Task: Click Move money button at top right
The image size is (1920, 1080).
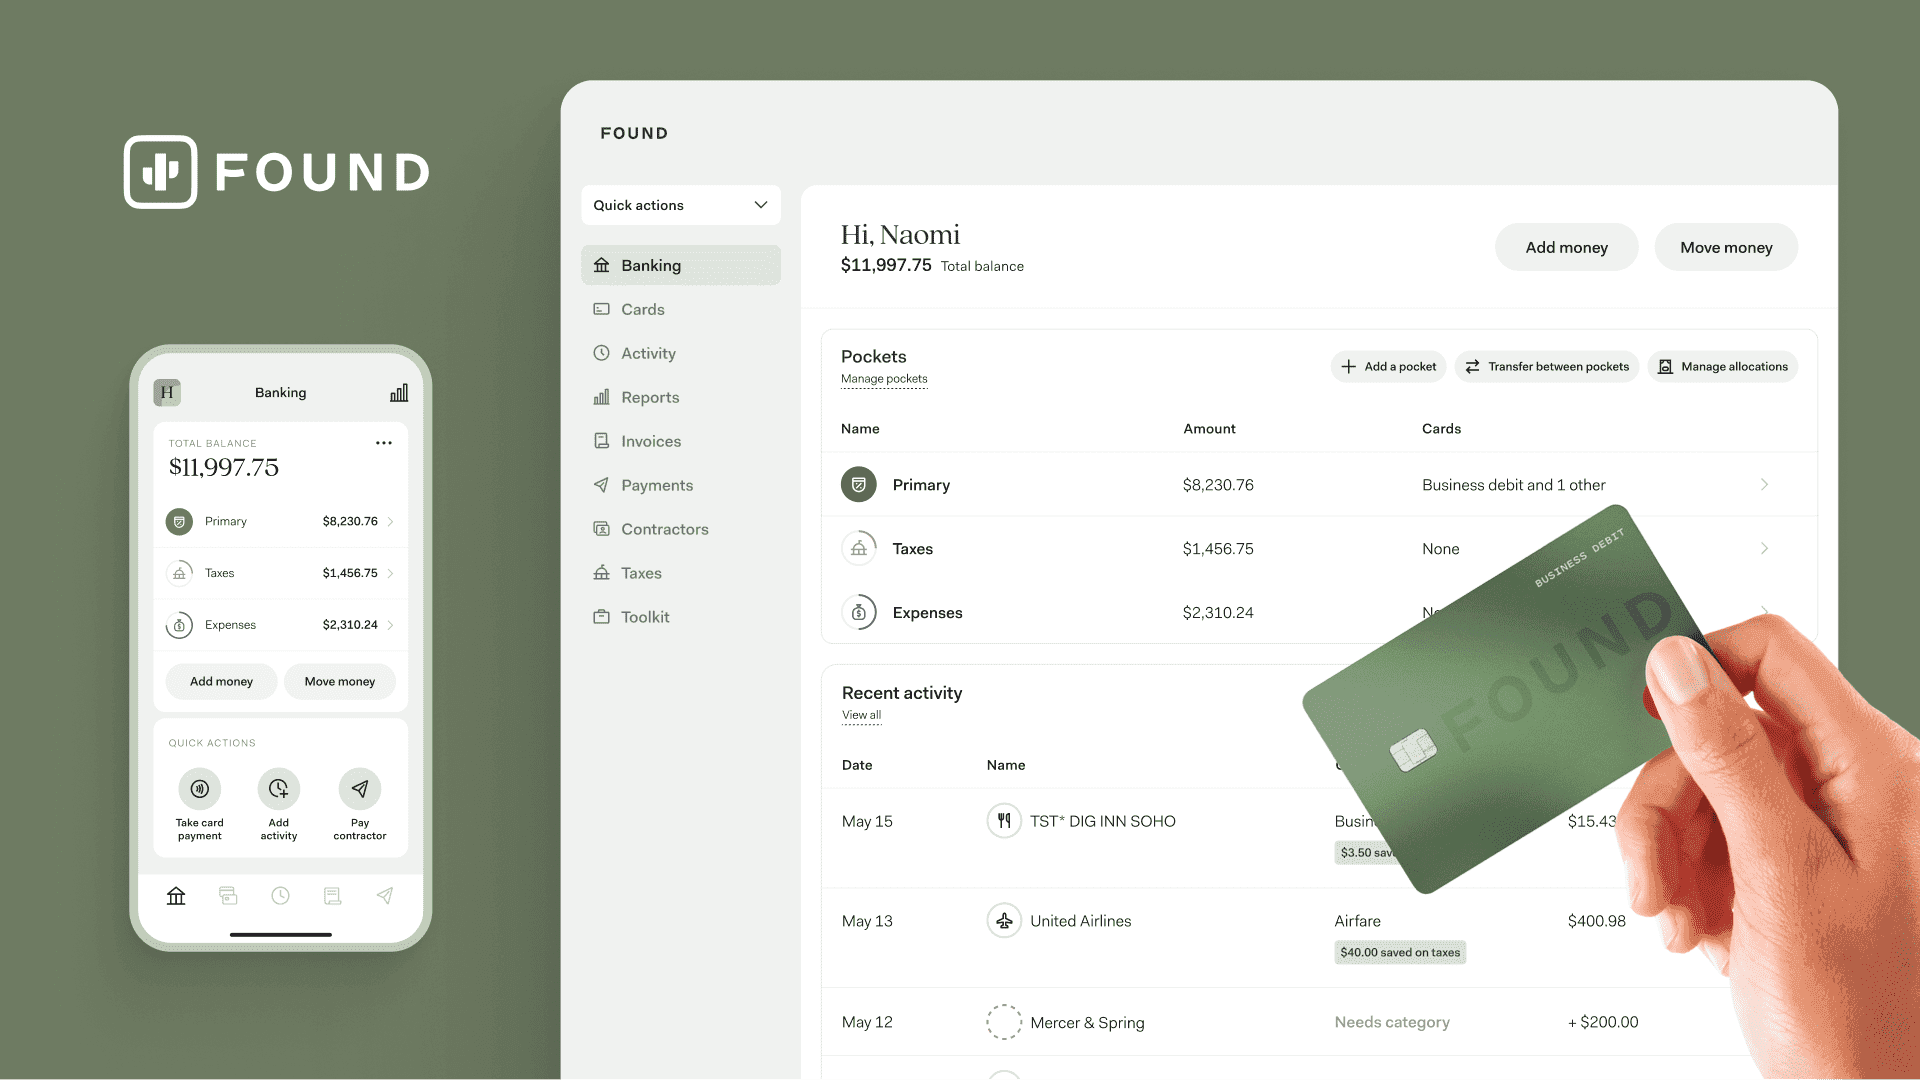Action: tap(1726, 247)
